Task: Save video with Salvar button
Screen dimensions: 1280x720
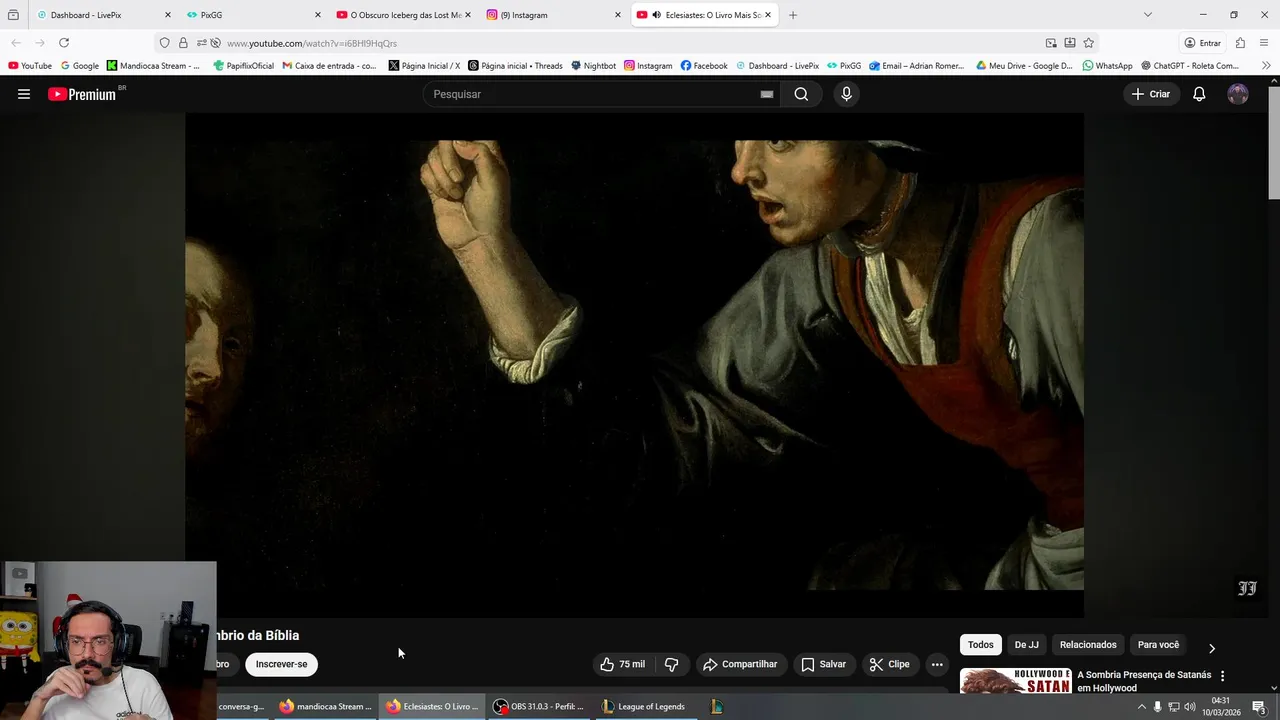Action: [x=823, y=664]
